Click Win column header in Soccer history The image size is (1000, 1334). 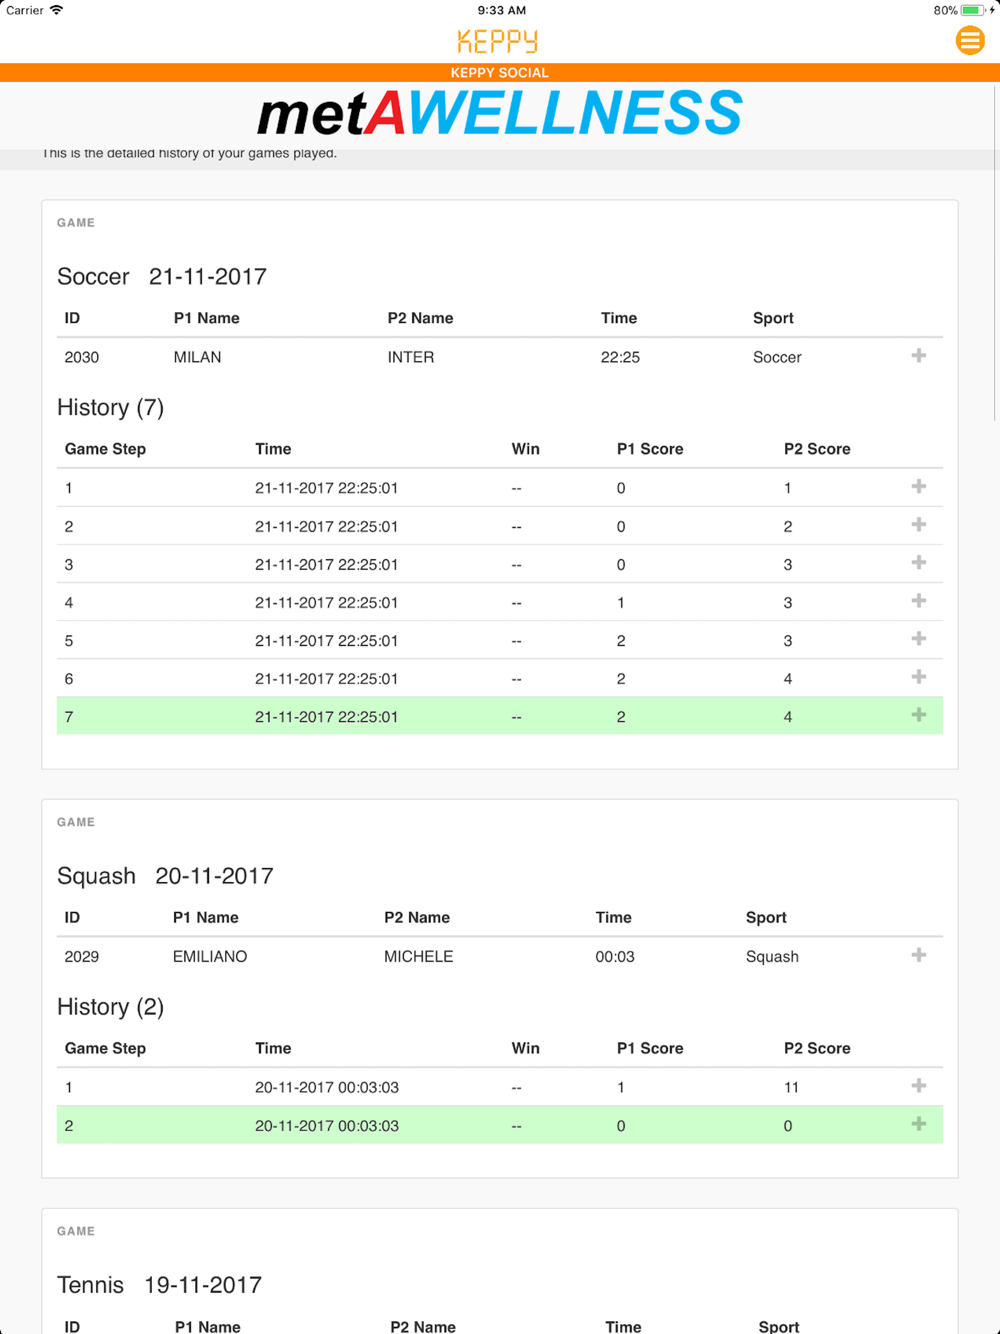pos(526,449)
